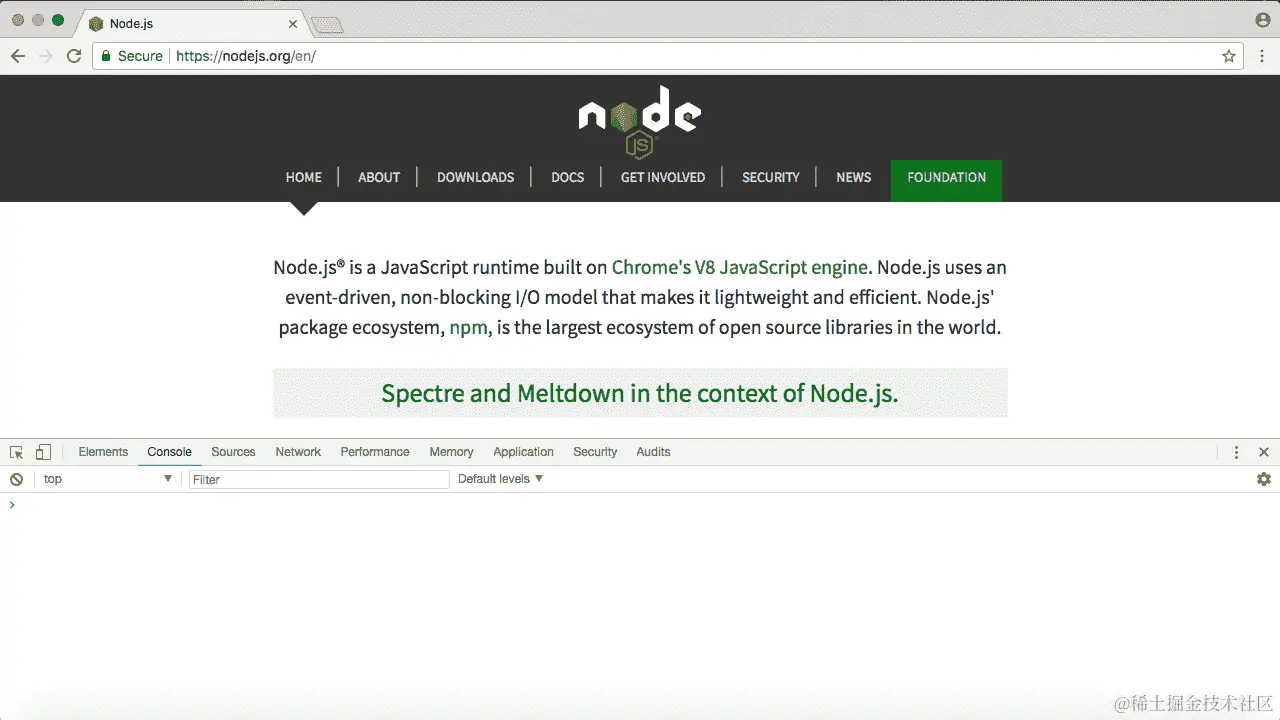Open the Spectre and Meltdown banner link
Image resolution: width=1280 pixels, height=720 pixels.
click(640, 393)
